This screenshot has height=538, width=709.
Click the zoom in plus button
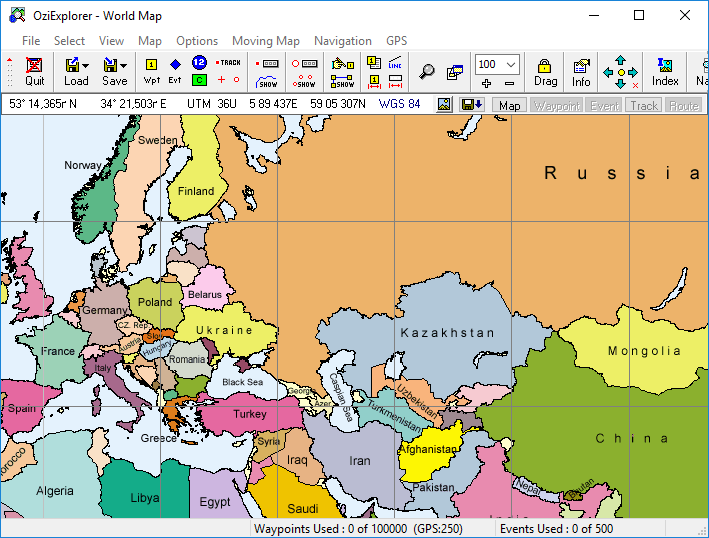pyautogui.click(x=487, y=84)
